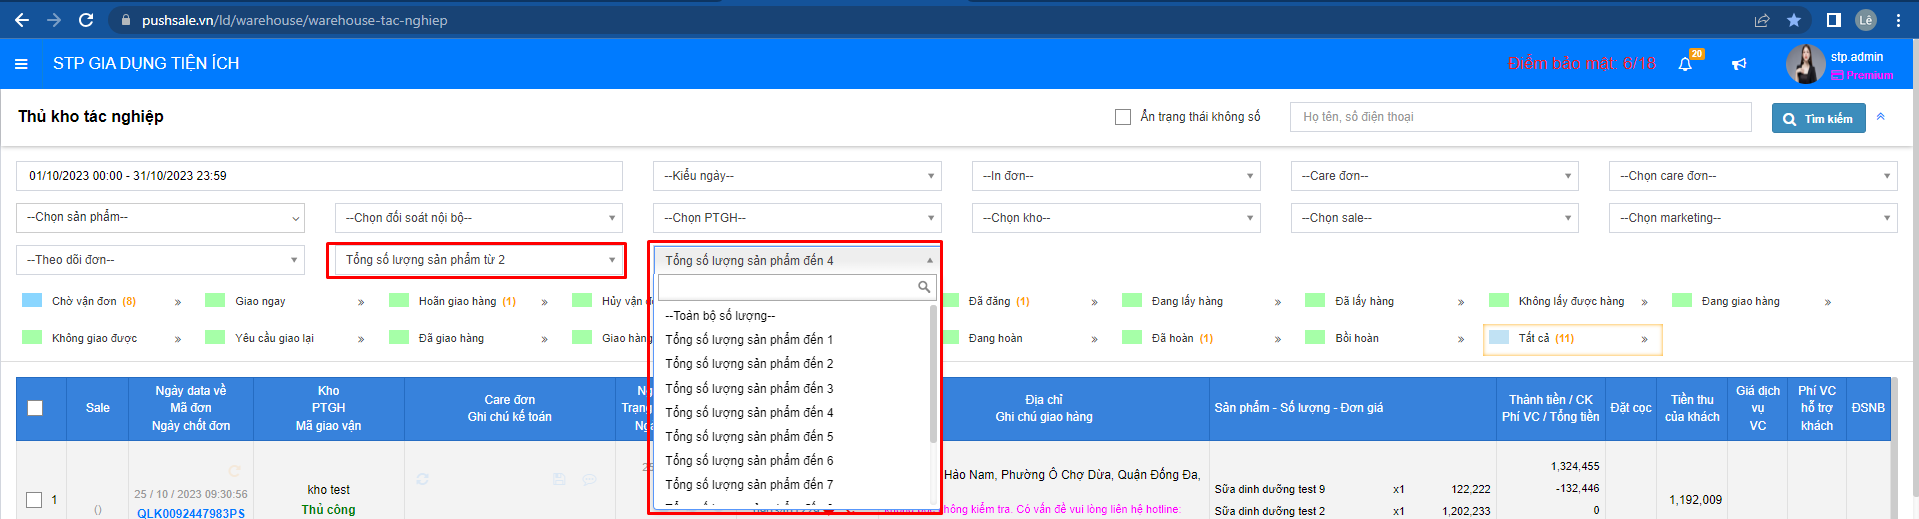Reload the page with browser refresh icon
1919x519 pixels.
click(x=86, y=20)
